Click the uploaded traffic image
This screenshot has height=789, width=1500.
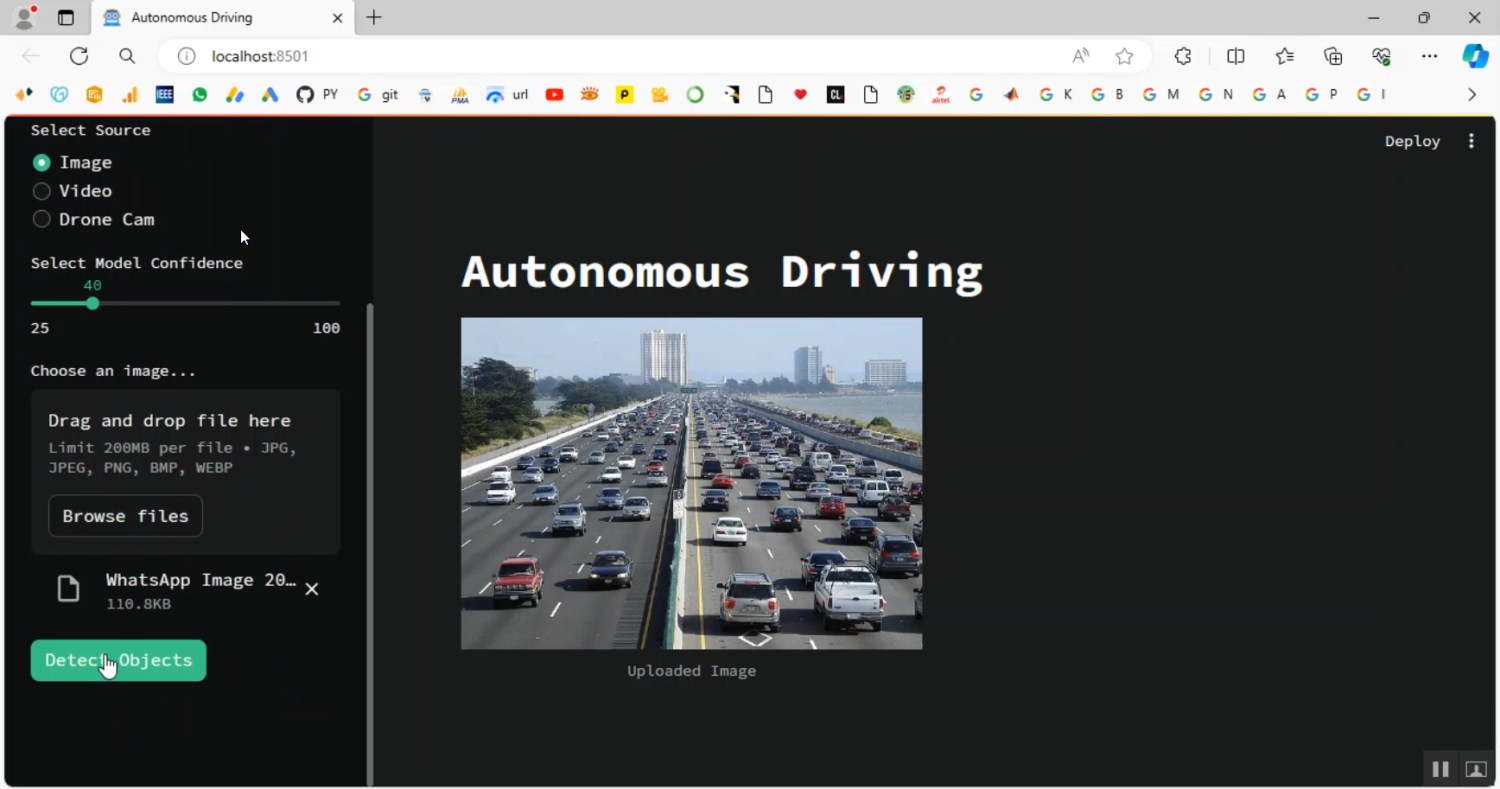tap(691, 483)
